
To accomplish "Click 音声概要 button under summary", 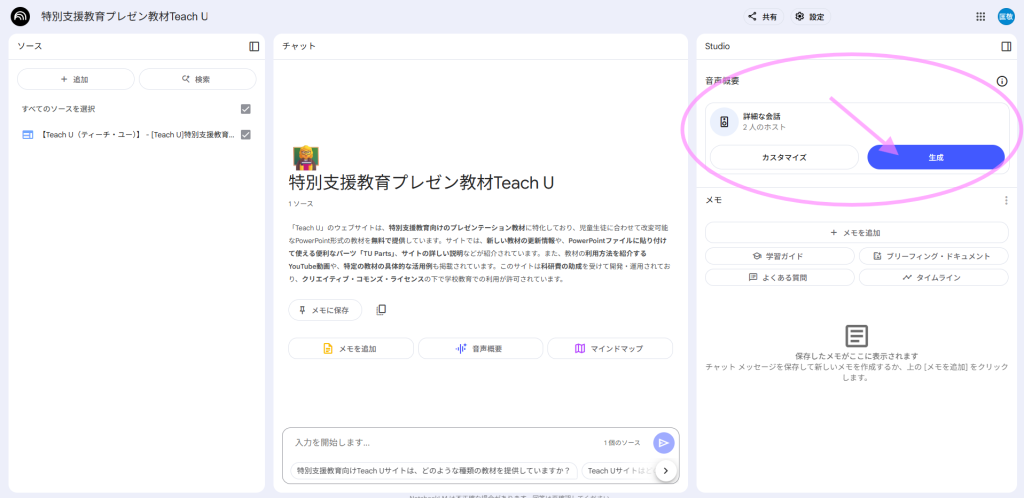I will tap(480, 349).
